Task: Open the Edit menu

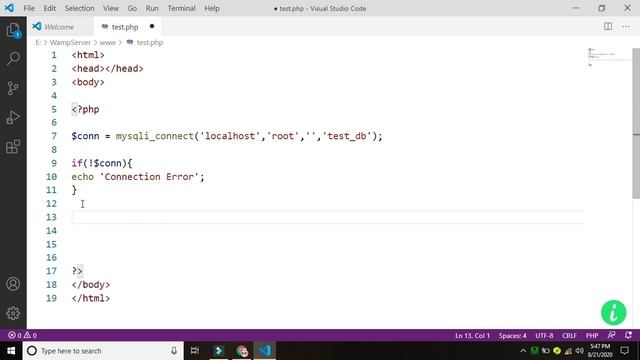Action: (49, 8)
